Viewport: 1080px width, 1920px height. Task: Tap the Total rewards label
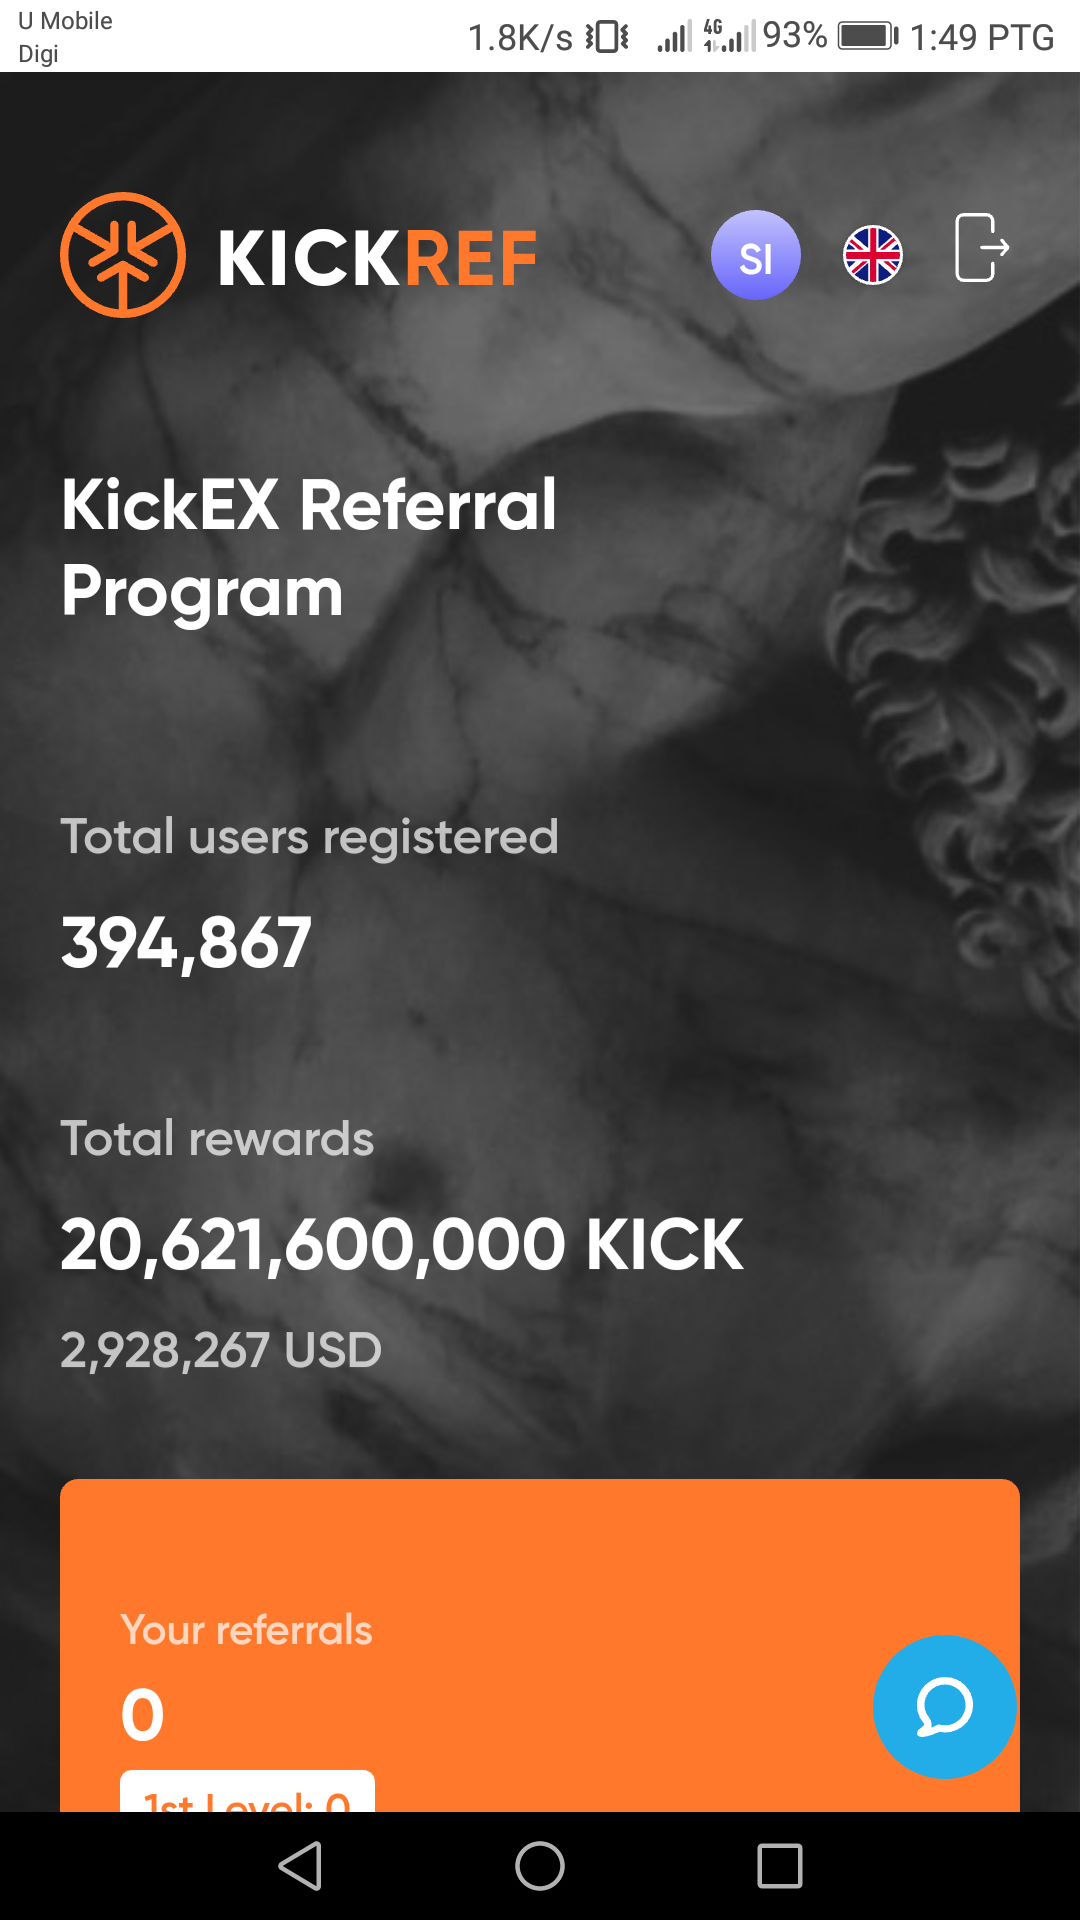pos(217,1138)
